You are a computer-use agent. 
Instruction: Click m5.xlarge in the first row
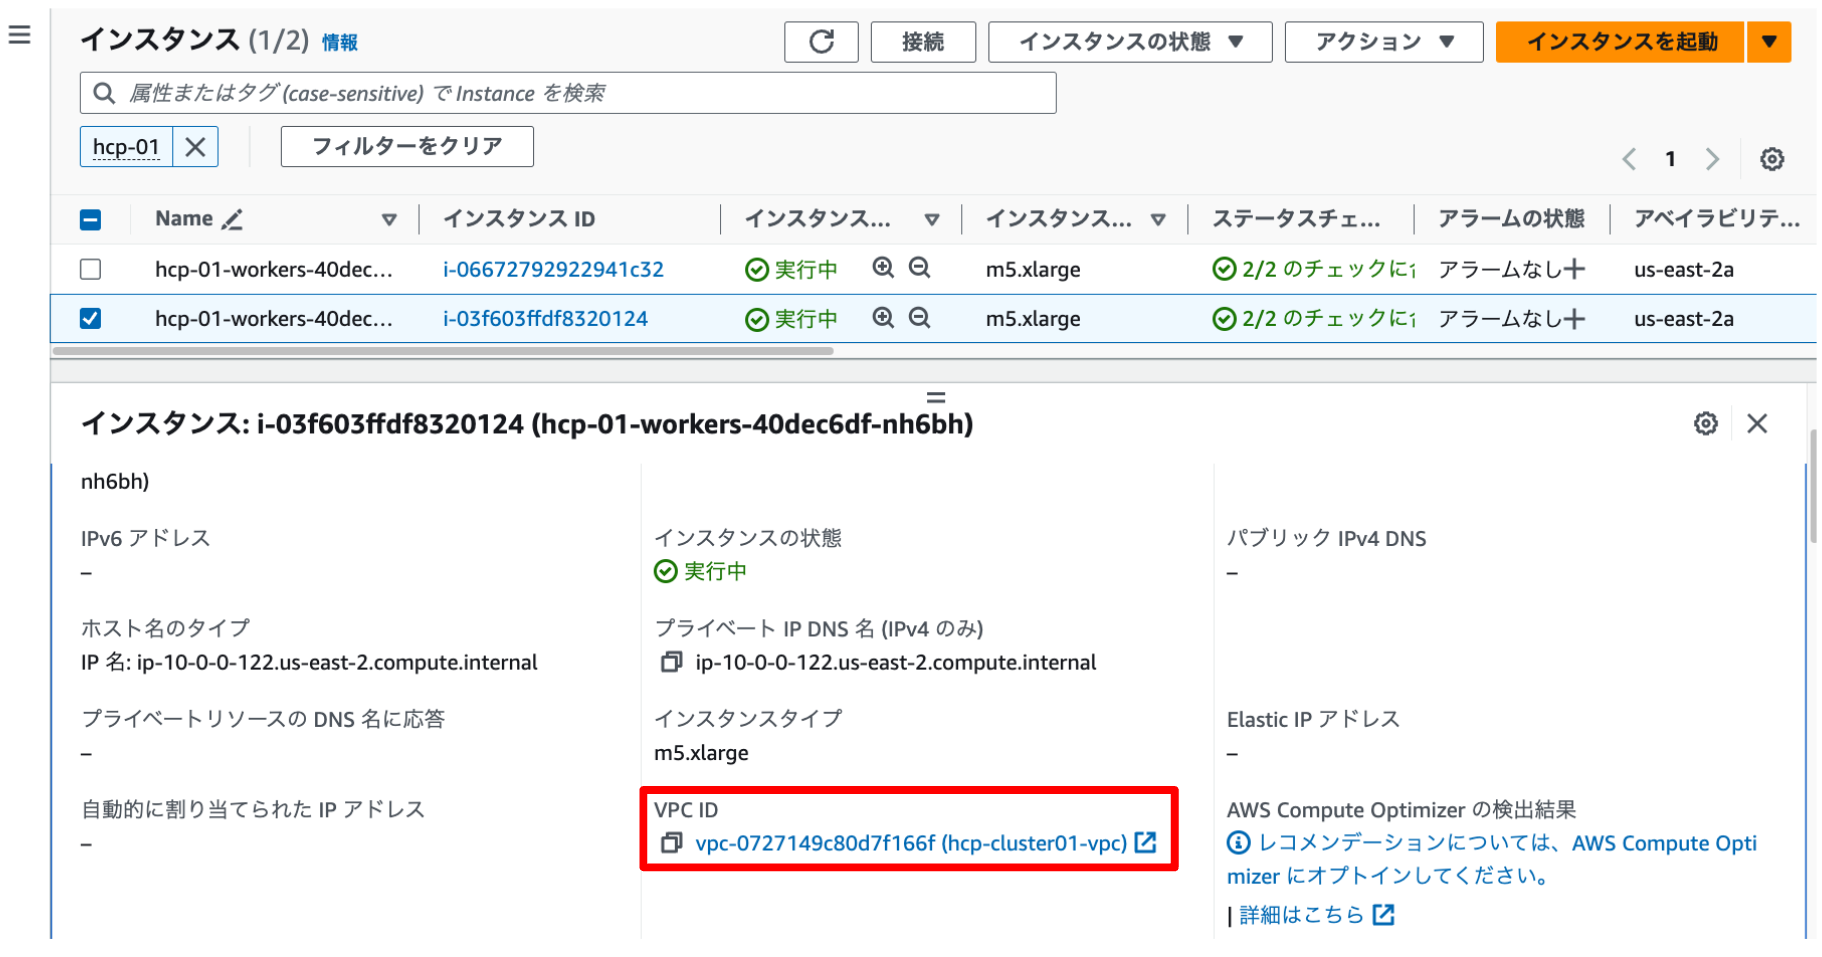[x=1033, y=270]
